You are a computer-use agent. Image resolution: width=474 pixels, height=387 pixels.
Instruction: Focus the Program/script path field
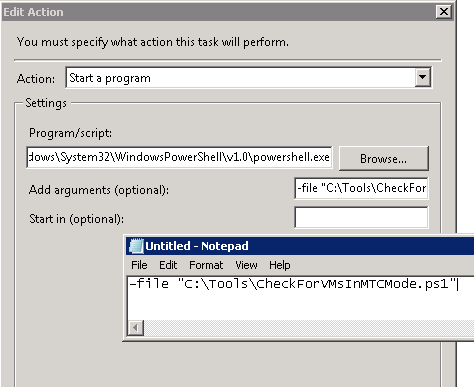pyautogui.click(x=179, y=157)
